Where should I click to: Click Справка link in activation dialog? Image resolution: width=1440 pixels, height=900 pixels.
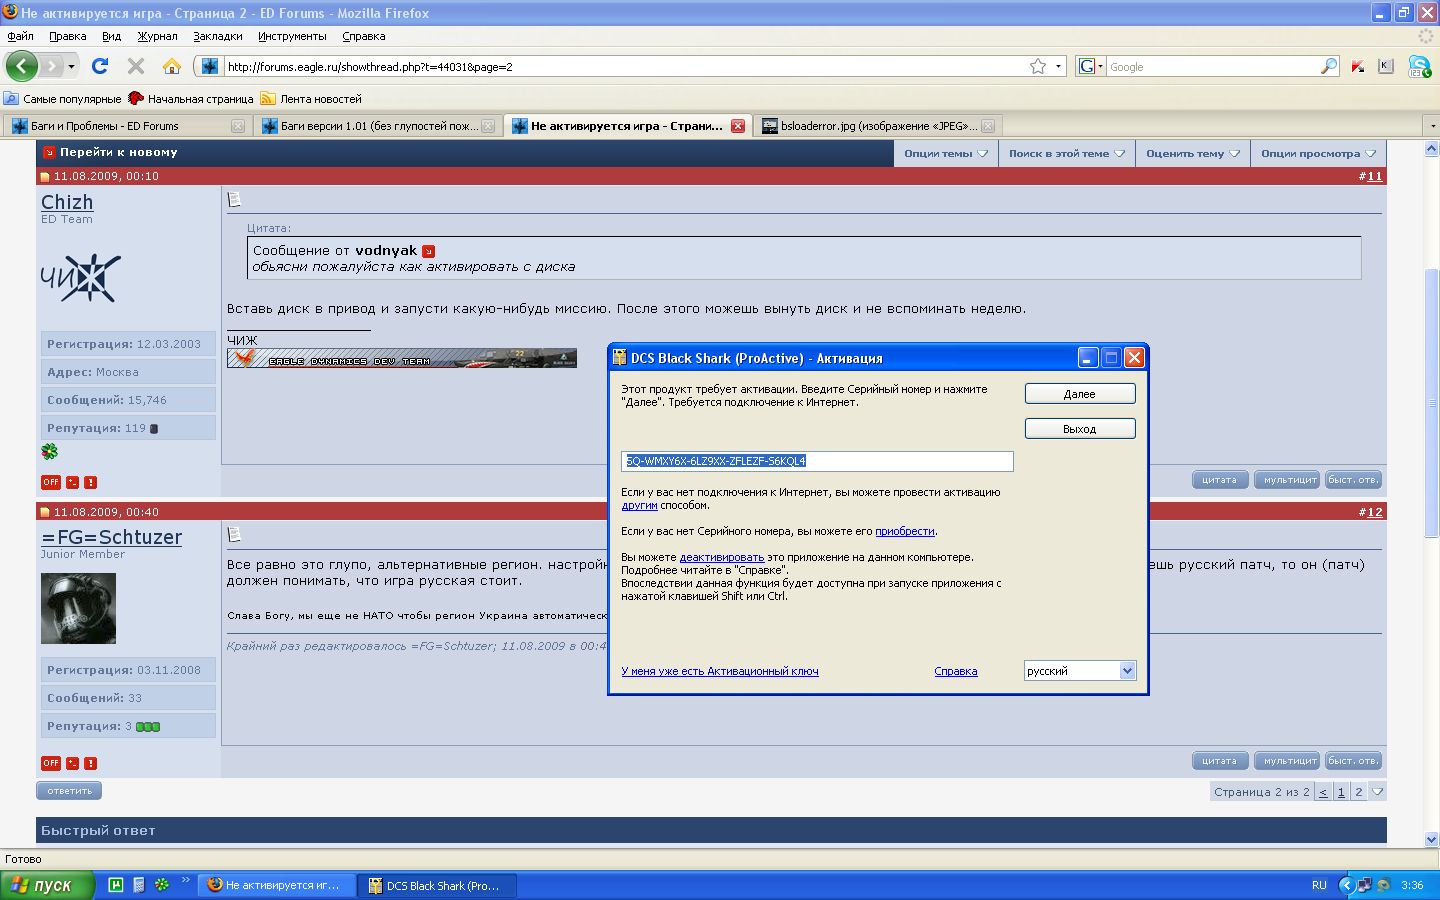[x=956, y=671]
